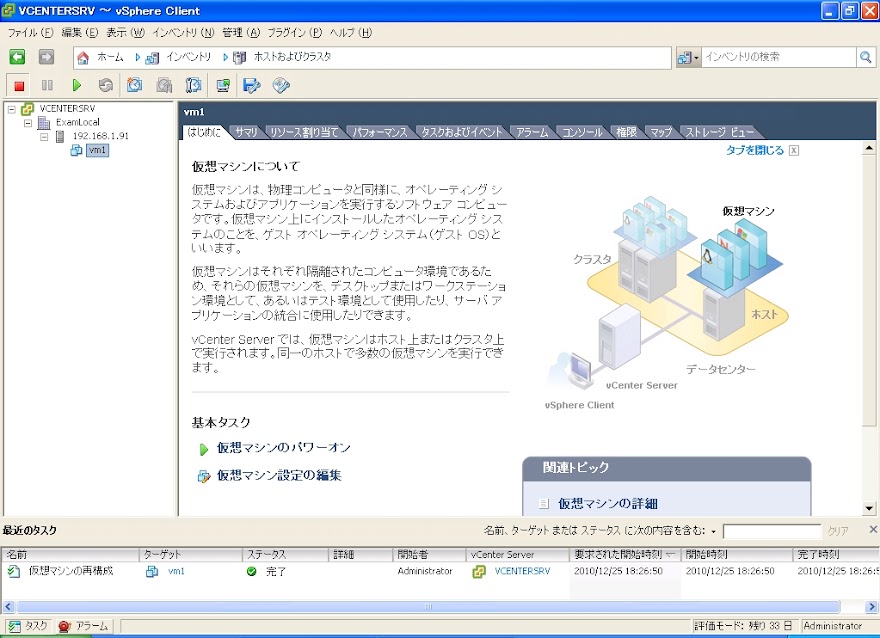This screenshot has width=880, height=638.
Task: Open the コンソール tab
Action: pos(582,132)
